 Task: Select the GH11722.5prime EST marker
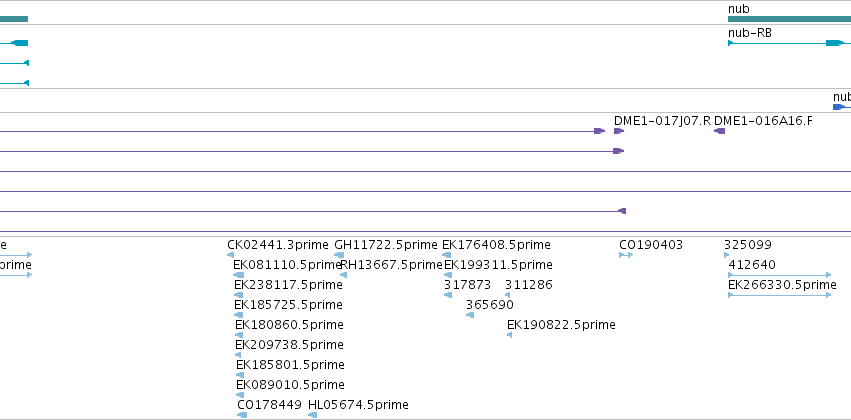click(x=339, y=255)
